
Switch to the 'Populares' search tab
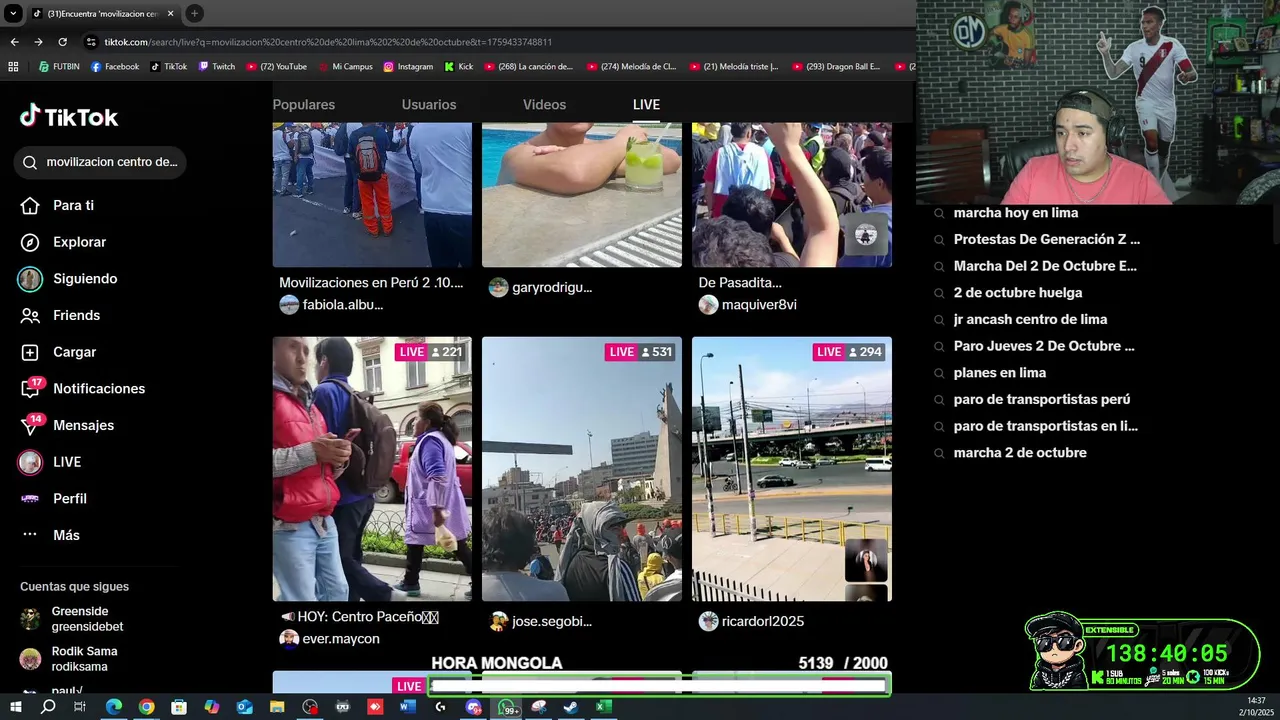304,105
